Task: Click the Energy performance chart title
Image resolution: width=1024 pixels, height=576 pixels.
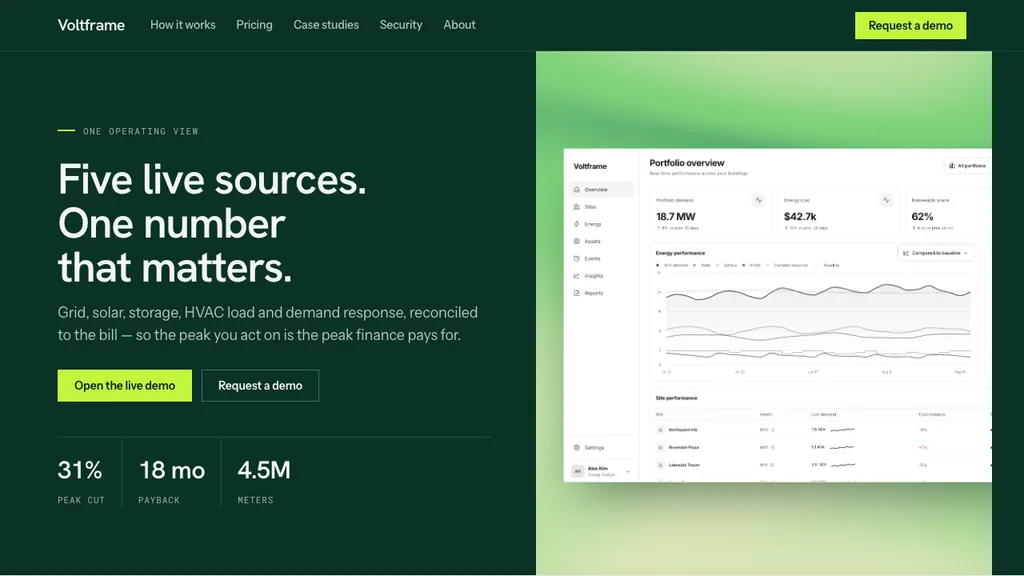Action: [x=680, y=253]
